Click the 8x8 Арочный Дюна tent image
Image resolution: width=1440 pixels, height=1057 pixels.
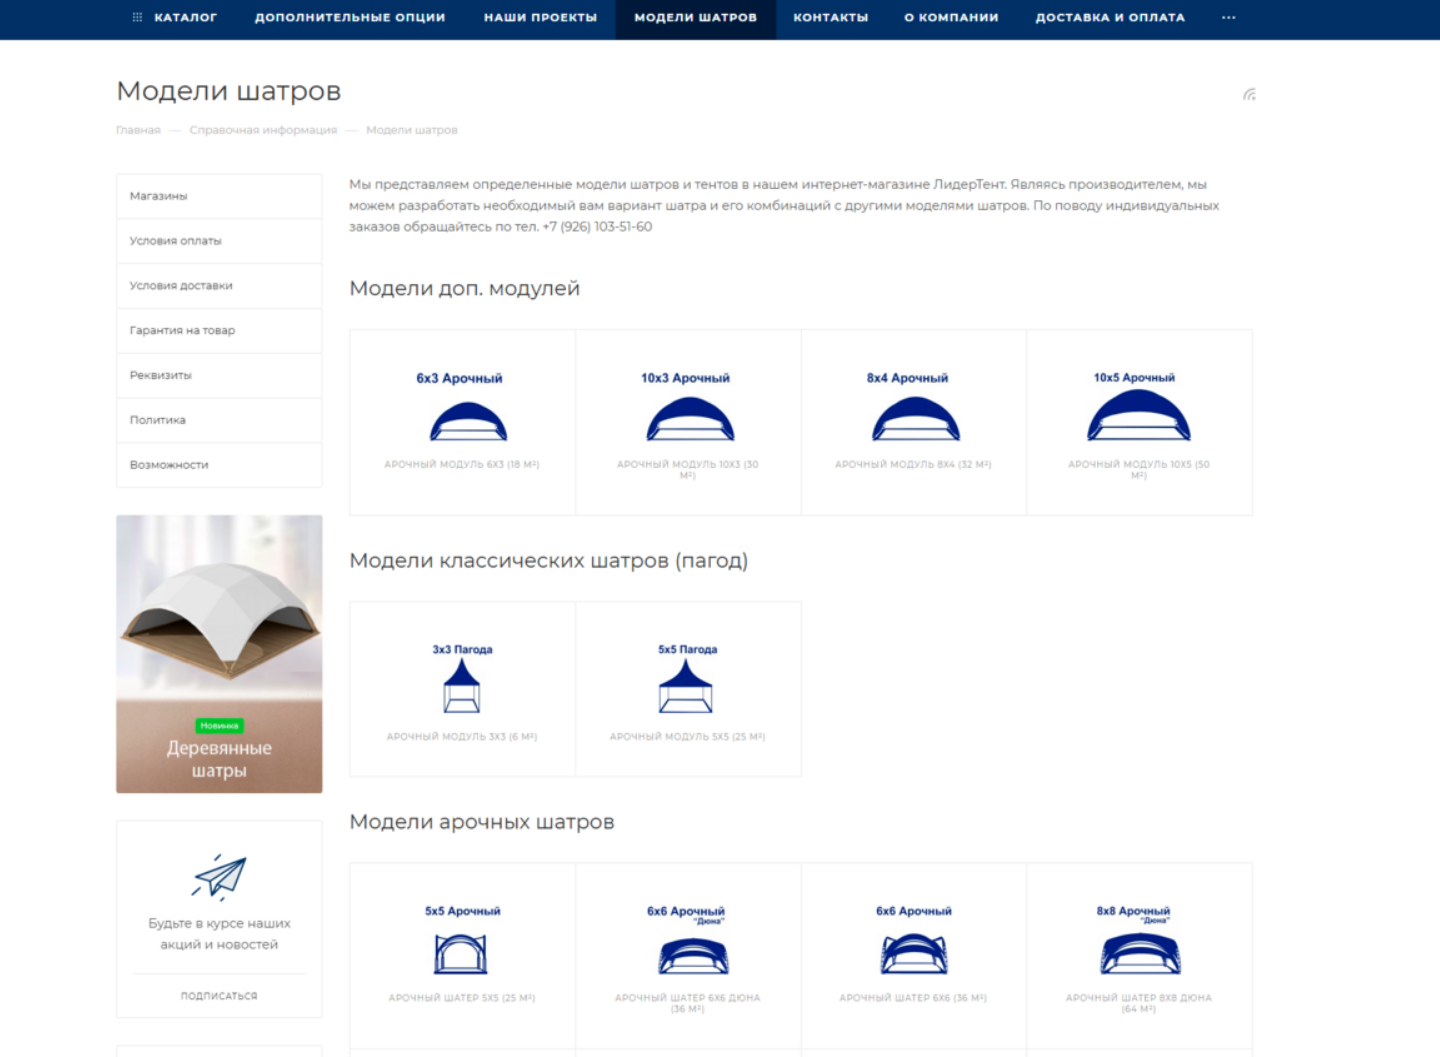(x=1139, y=940)
